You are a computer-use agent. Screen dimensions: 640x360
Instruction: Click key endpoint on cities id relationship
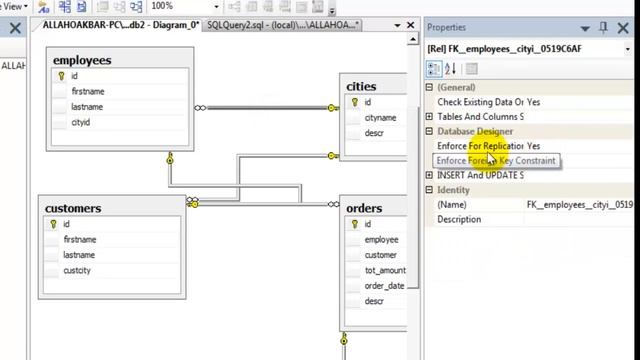coord(333,108)
